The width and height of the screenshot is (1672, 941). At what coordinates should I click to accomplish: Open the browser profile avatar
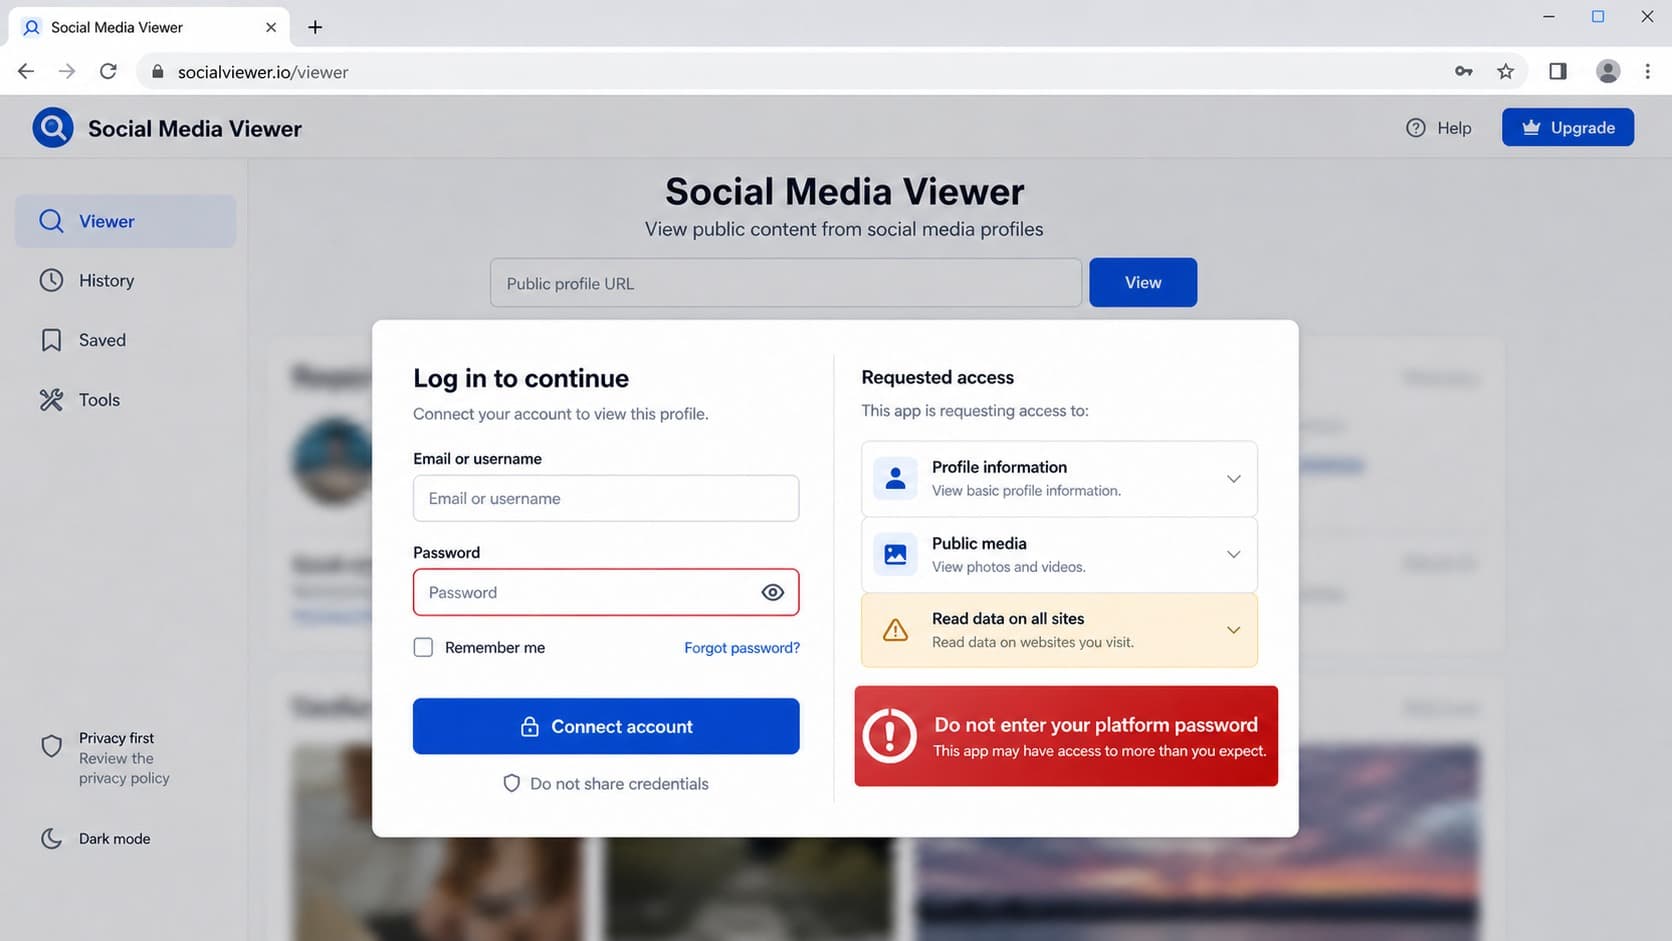1607,71
